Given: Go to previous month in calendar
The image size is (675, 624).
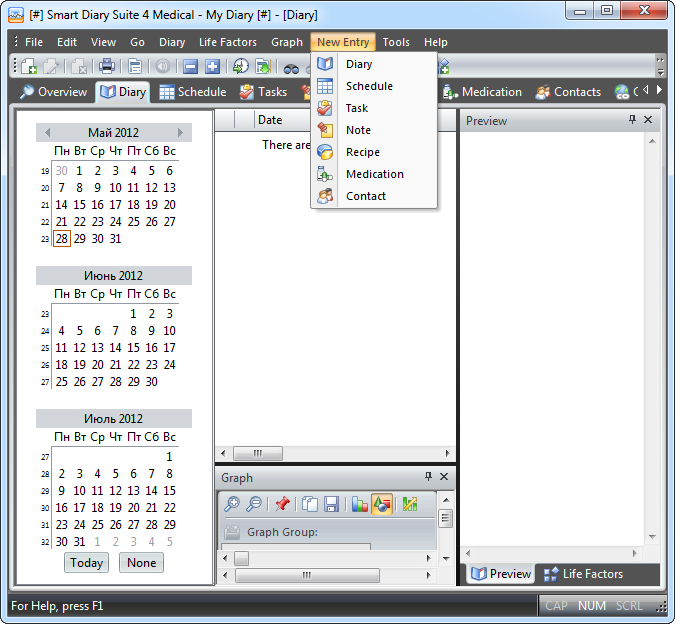Looking at the screenshot, I should pos(47,133).
